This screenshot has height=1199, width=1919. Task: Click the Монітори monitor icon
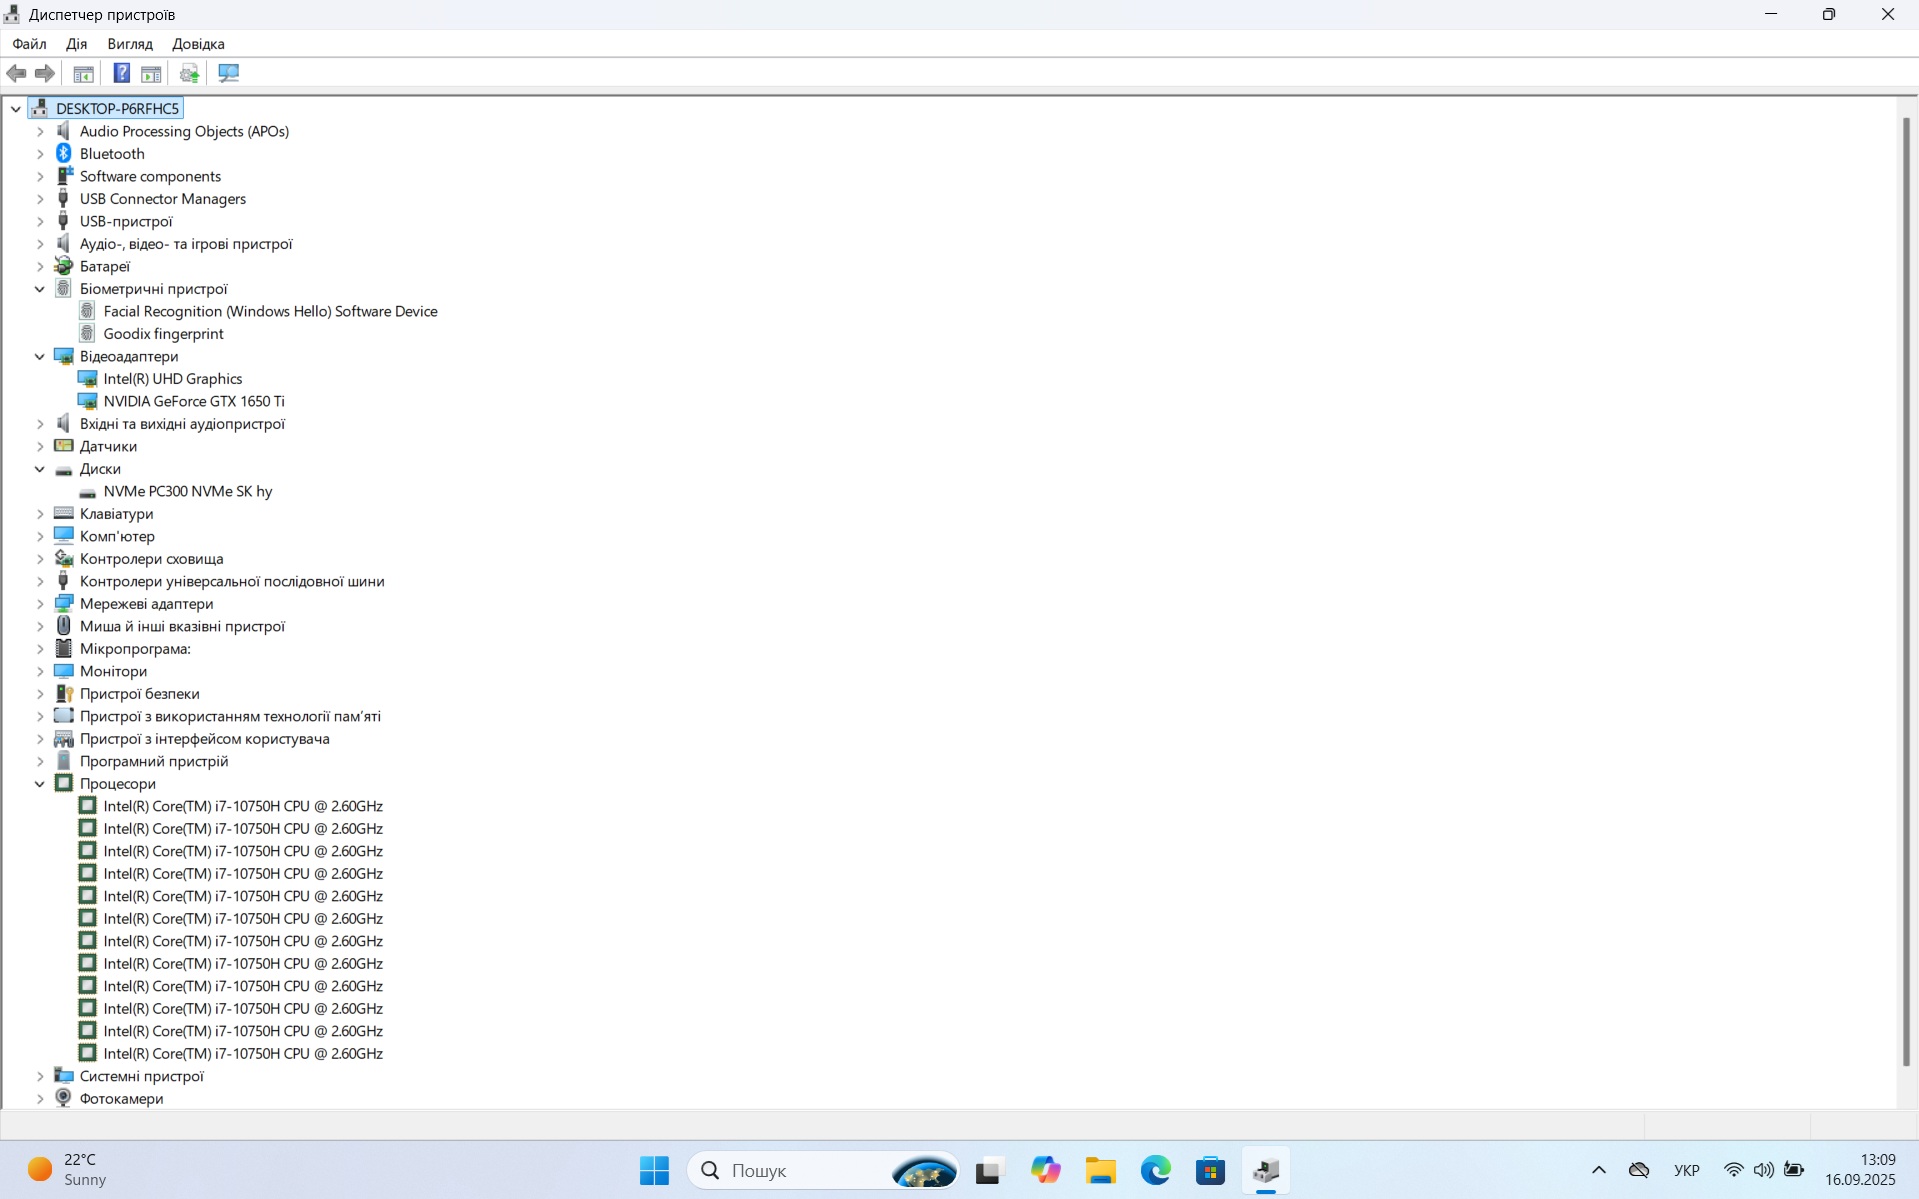click(x=64, y=671)
